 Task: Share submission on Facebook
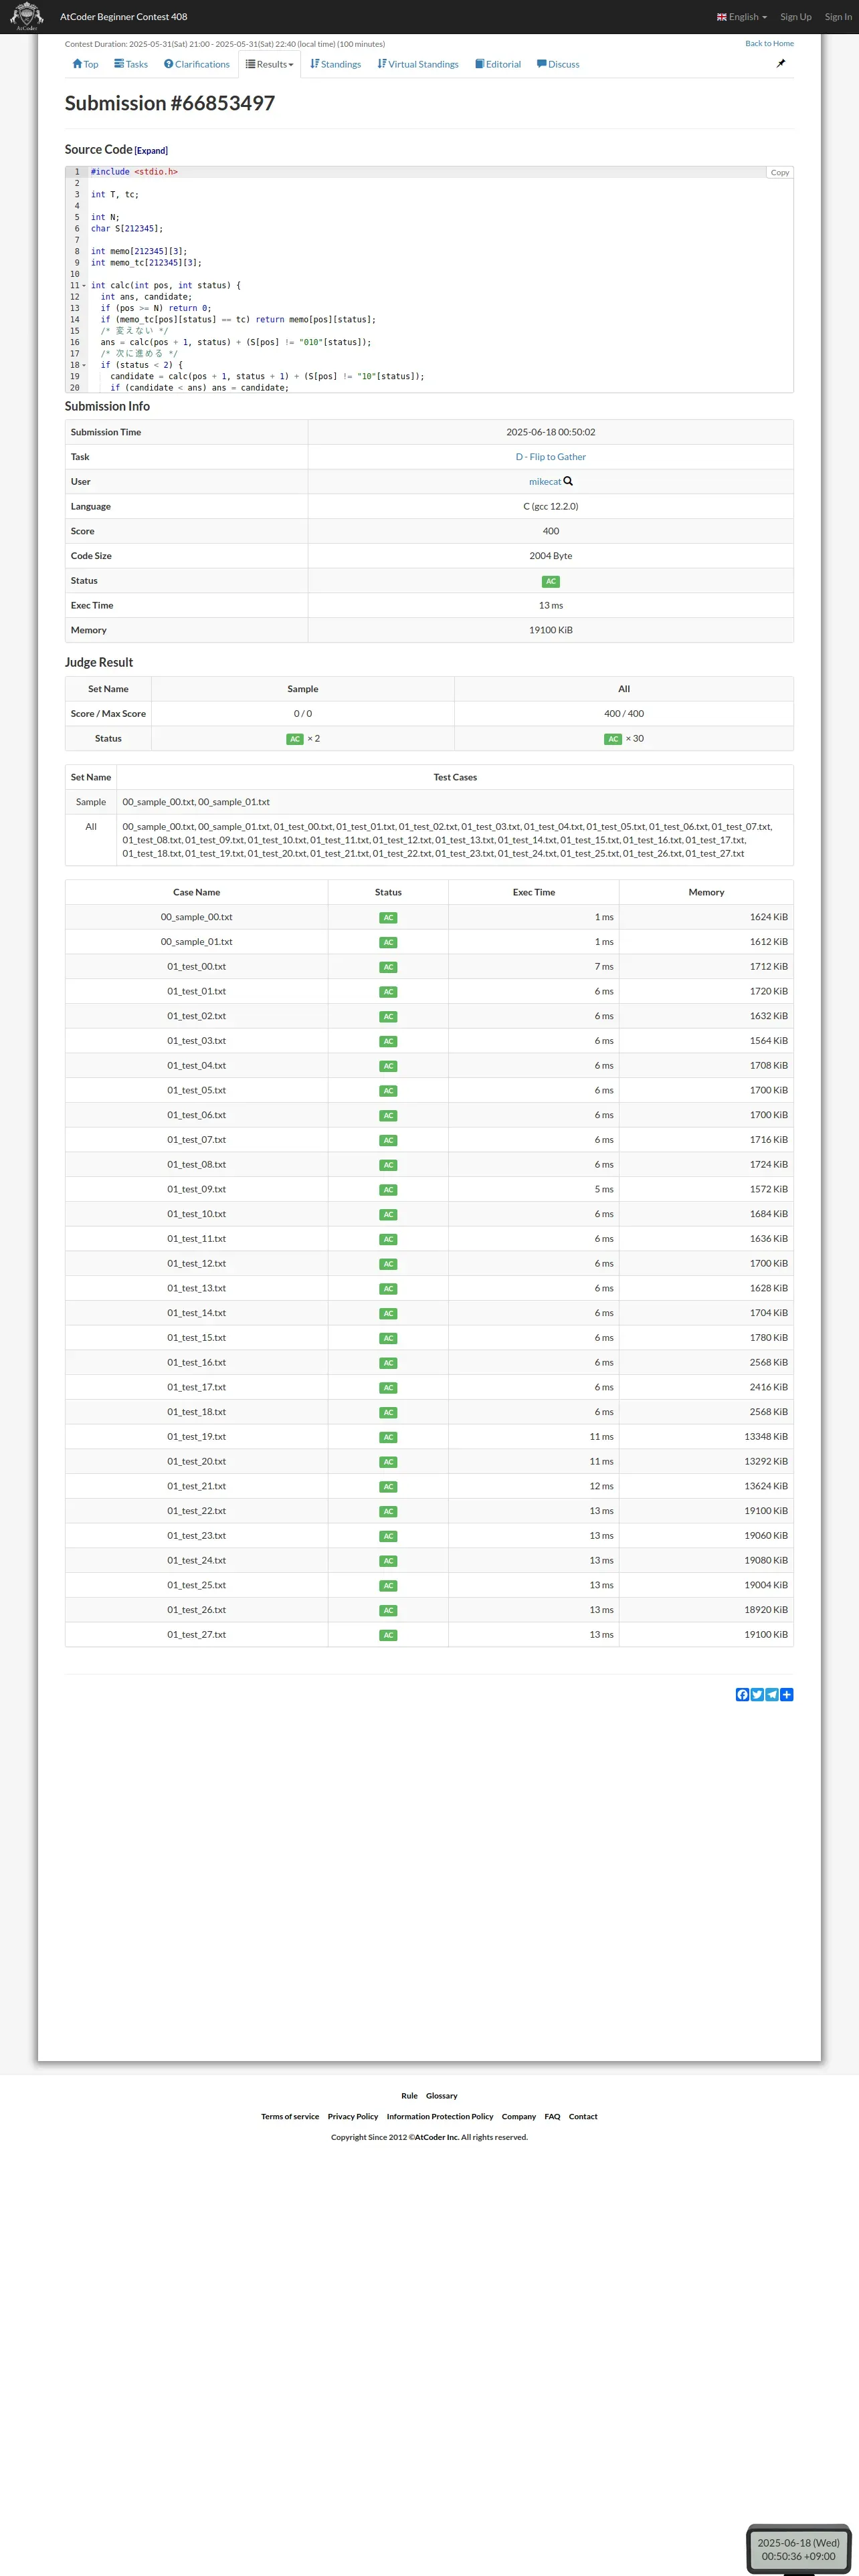pos(742,1694)
